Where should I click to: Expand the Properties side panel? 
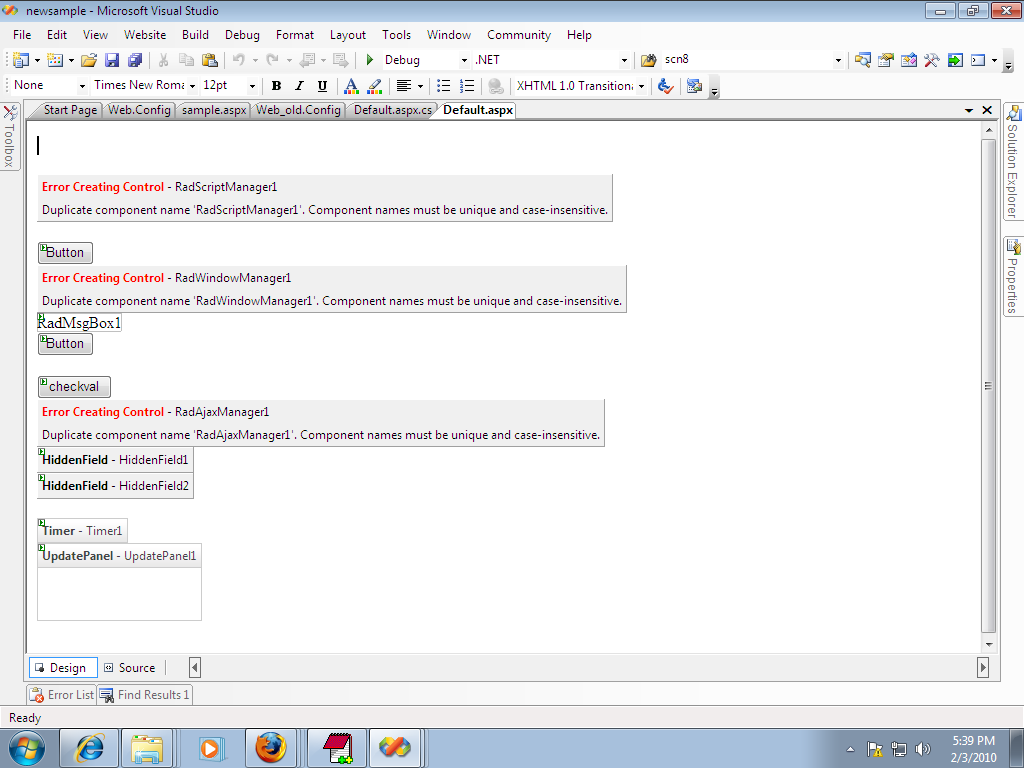1013,277
